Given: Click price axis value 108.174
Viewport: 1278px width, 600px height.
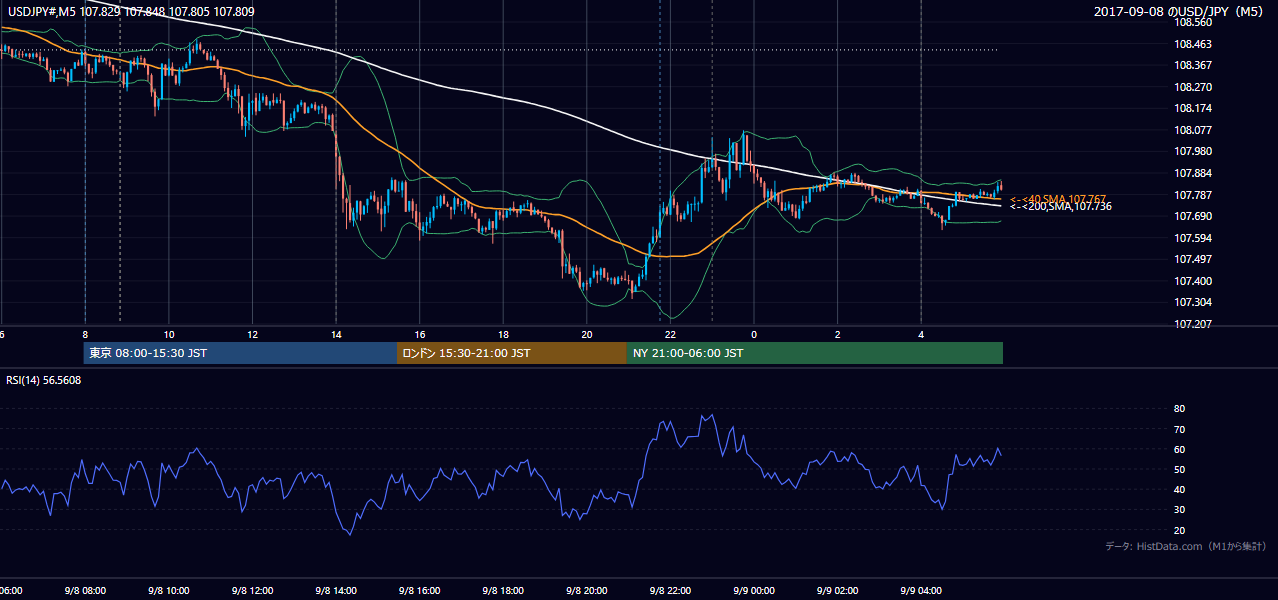Looking at the screenshot, I should click(1192, 108).
